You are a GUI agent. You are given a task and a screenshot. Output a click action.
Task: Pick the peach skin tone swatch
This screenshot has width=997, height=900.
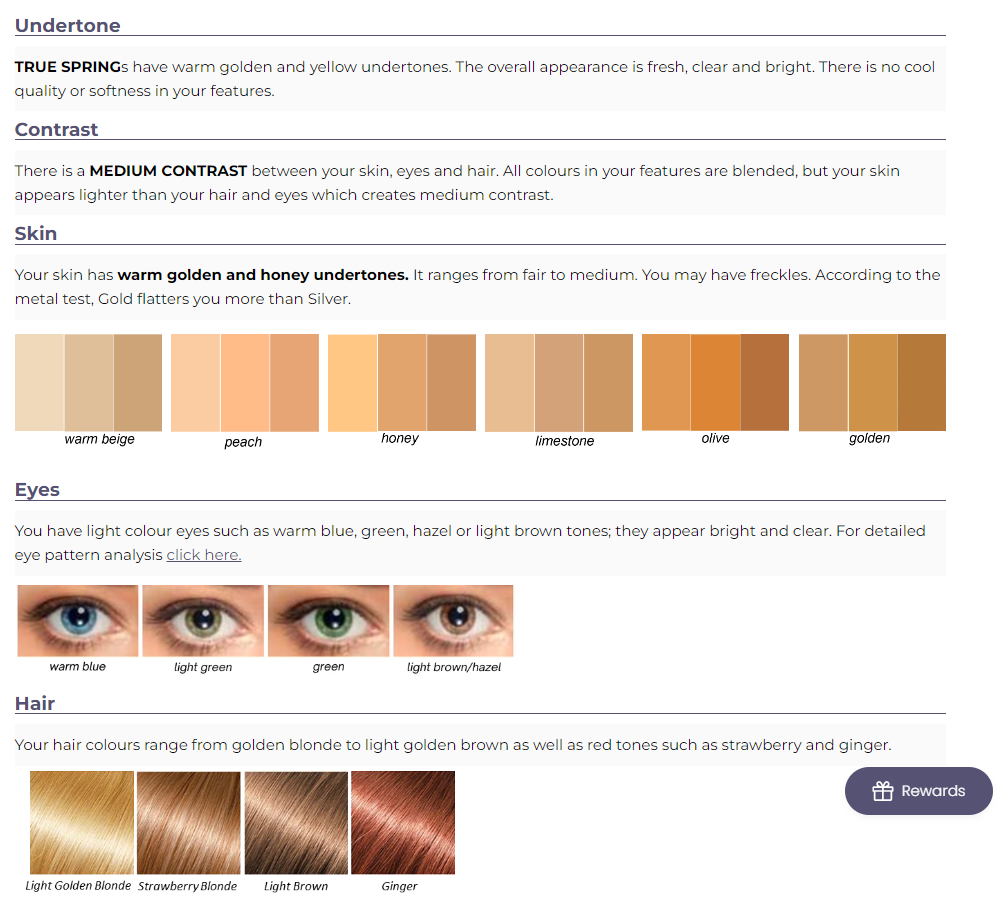(x=245, y=382)
